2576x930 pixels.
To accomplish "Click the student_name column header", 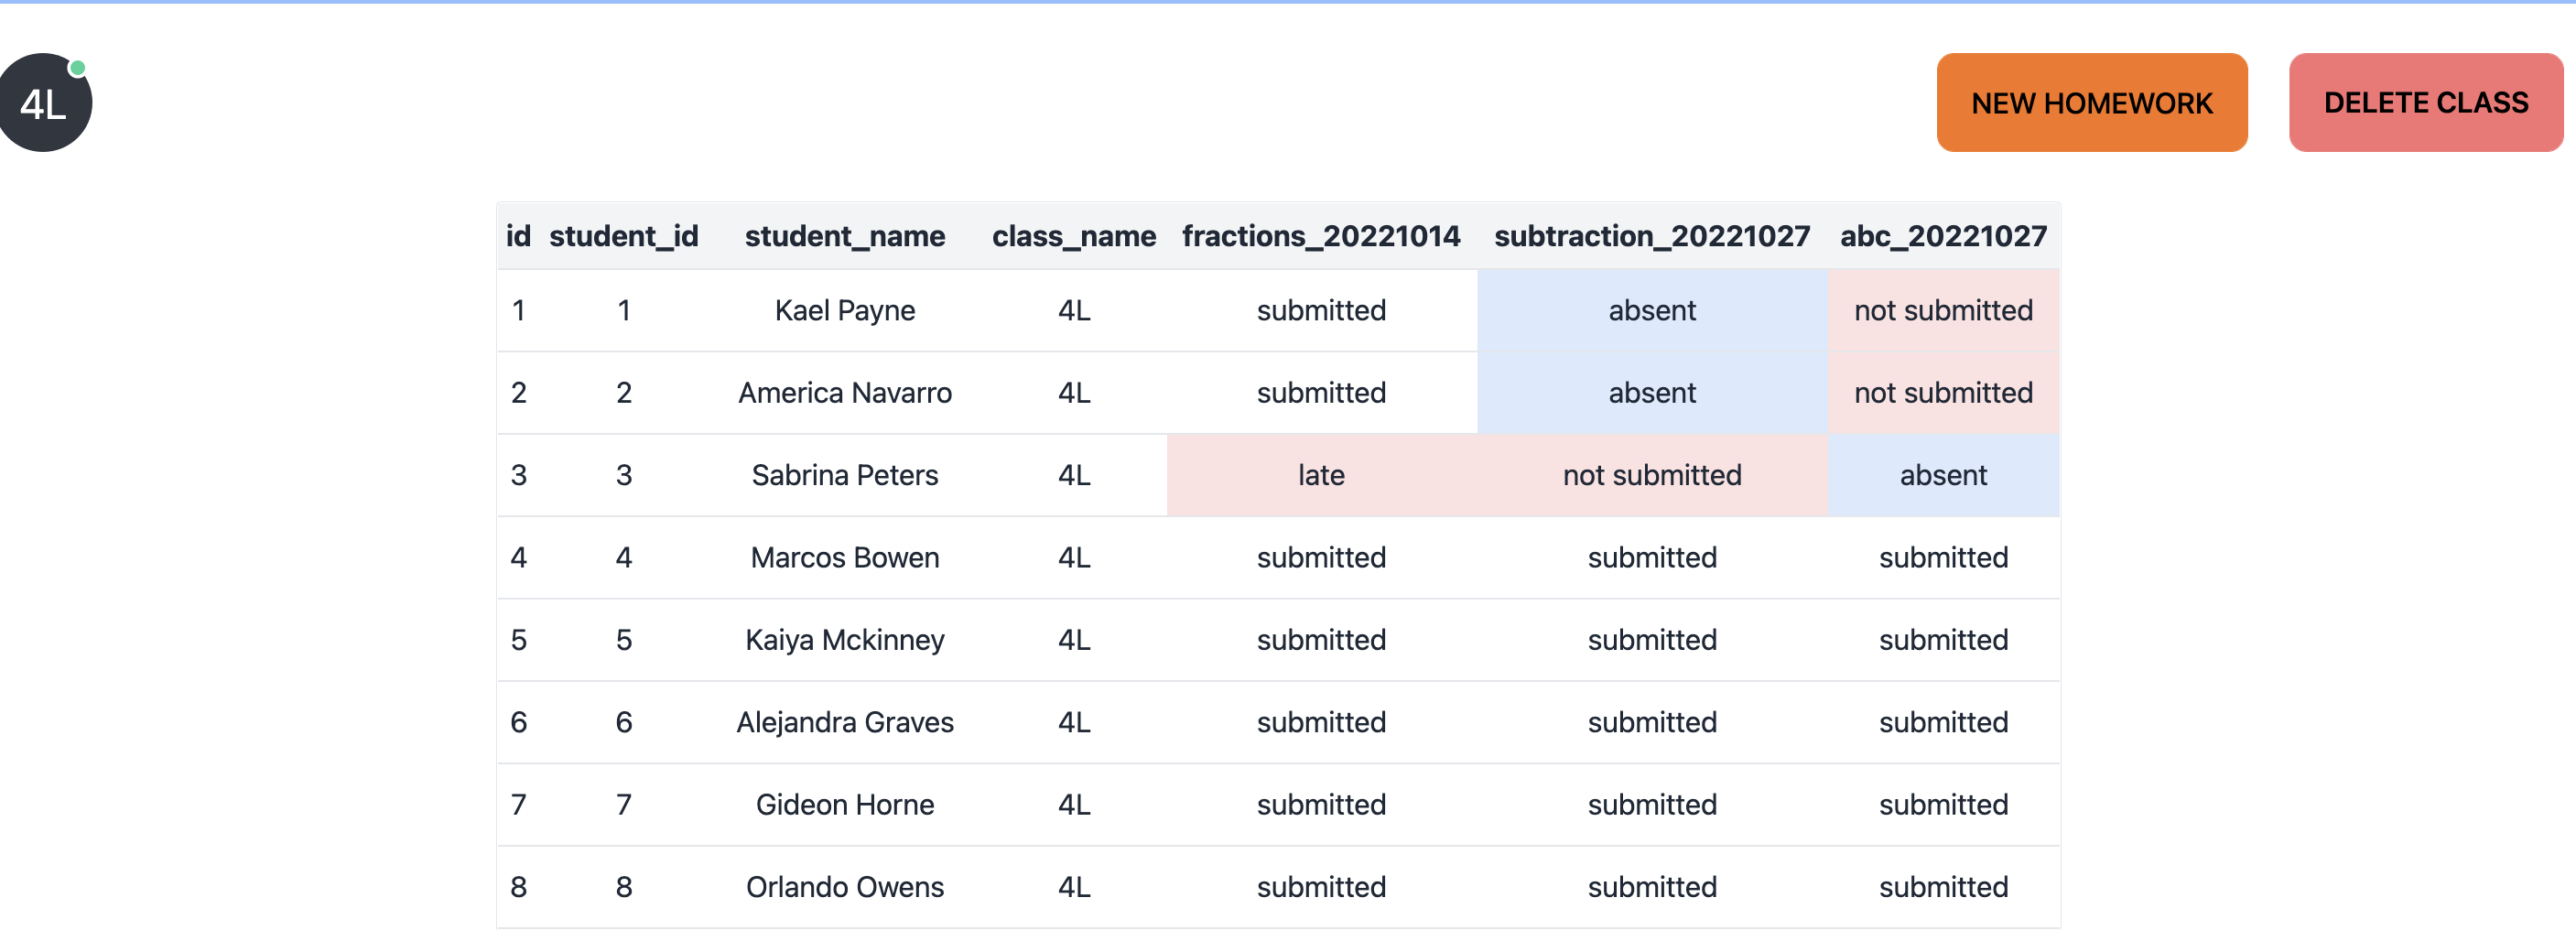I will pyautogui.click(x=844, y=236).
